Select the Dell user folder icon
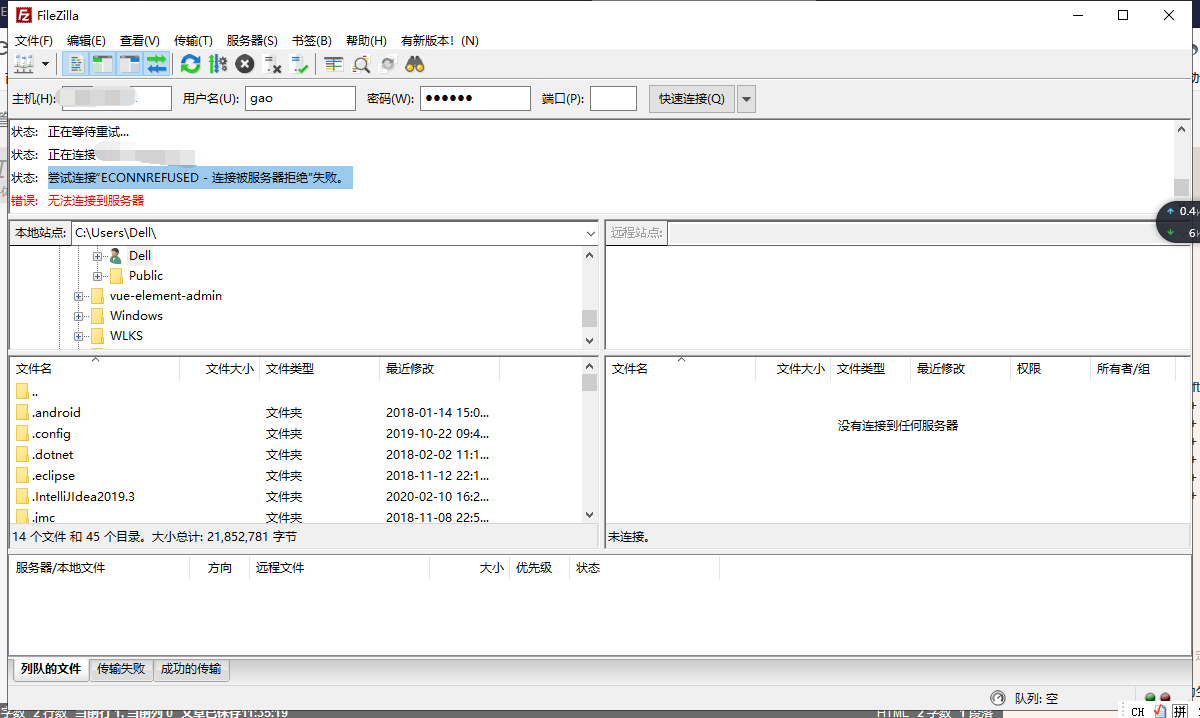The height and width of the screenshot is (718, 1200). pyautogui.click(x=116, y=256)
